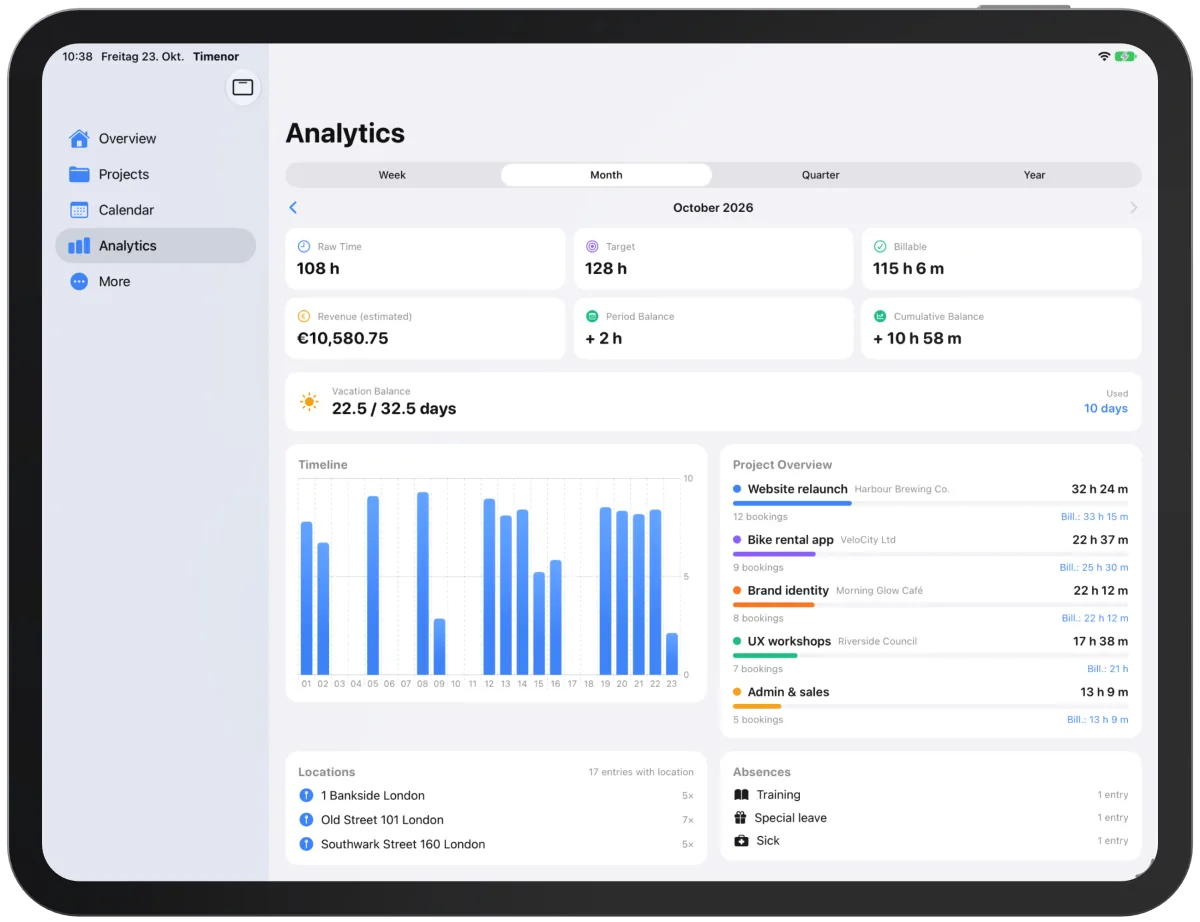Click the Training book icon
Screen dimensions: 1200x922
coord(741,795)
